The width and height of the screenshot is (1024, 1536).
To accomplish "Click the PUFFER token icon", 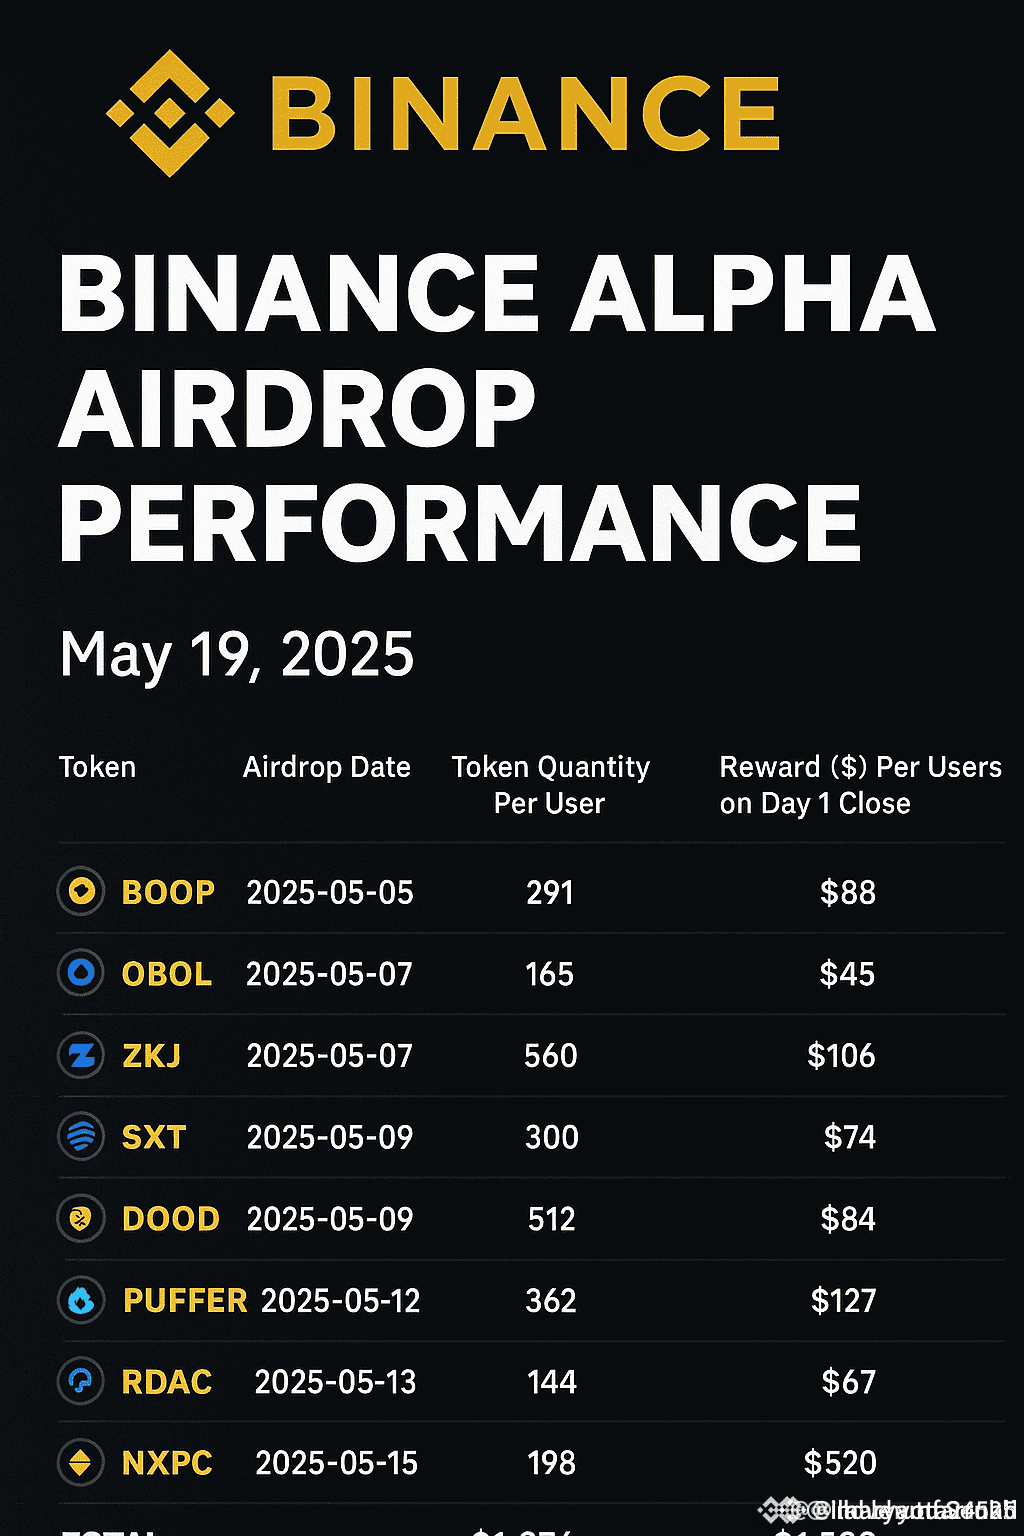I will click(81, 1300).
